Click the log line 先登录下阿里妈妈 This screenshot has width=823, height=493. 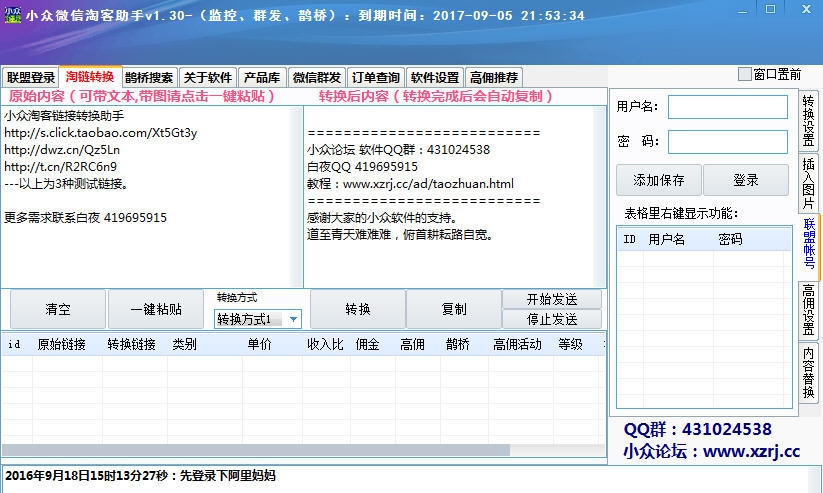(x=140, y=476)
